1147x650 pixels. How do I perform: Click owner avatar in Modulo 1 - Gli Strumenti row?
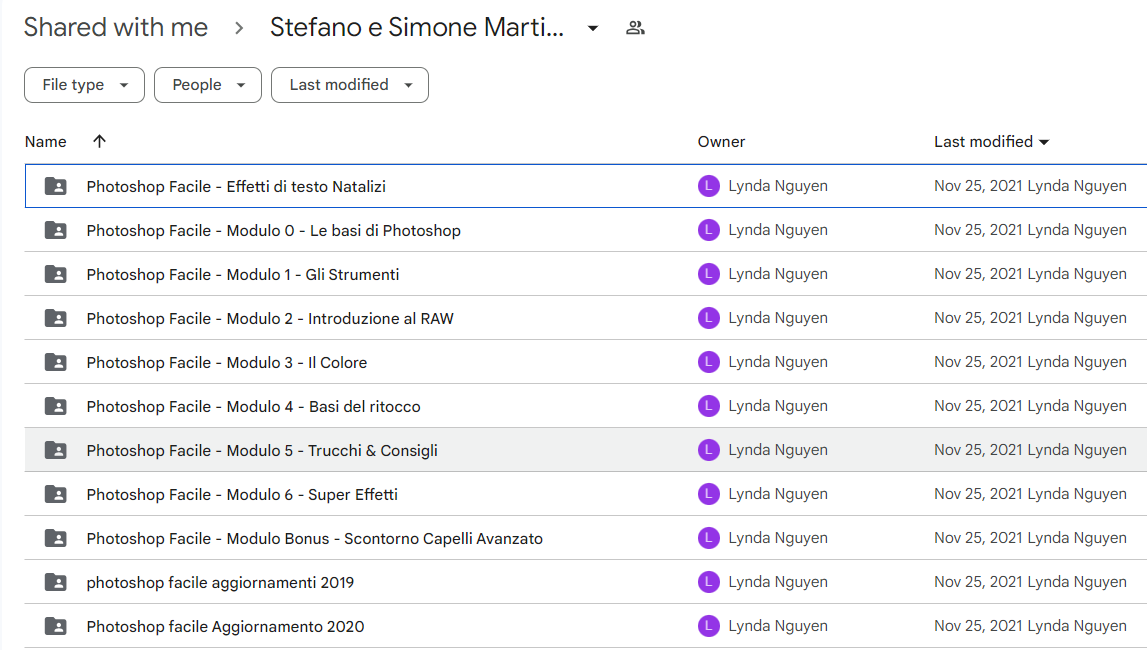pyautogui.click(x=708, y=273)
